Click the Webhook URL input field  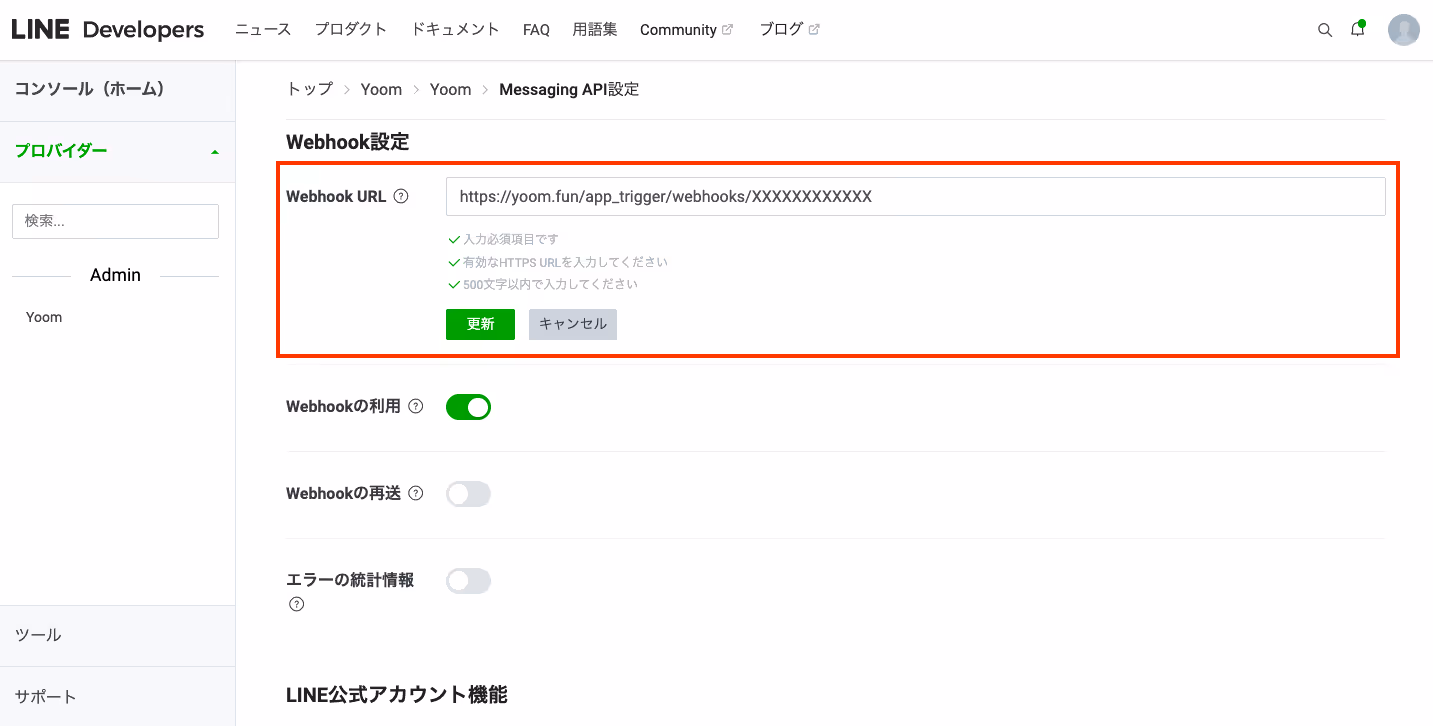click(915, 197)
